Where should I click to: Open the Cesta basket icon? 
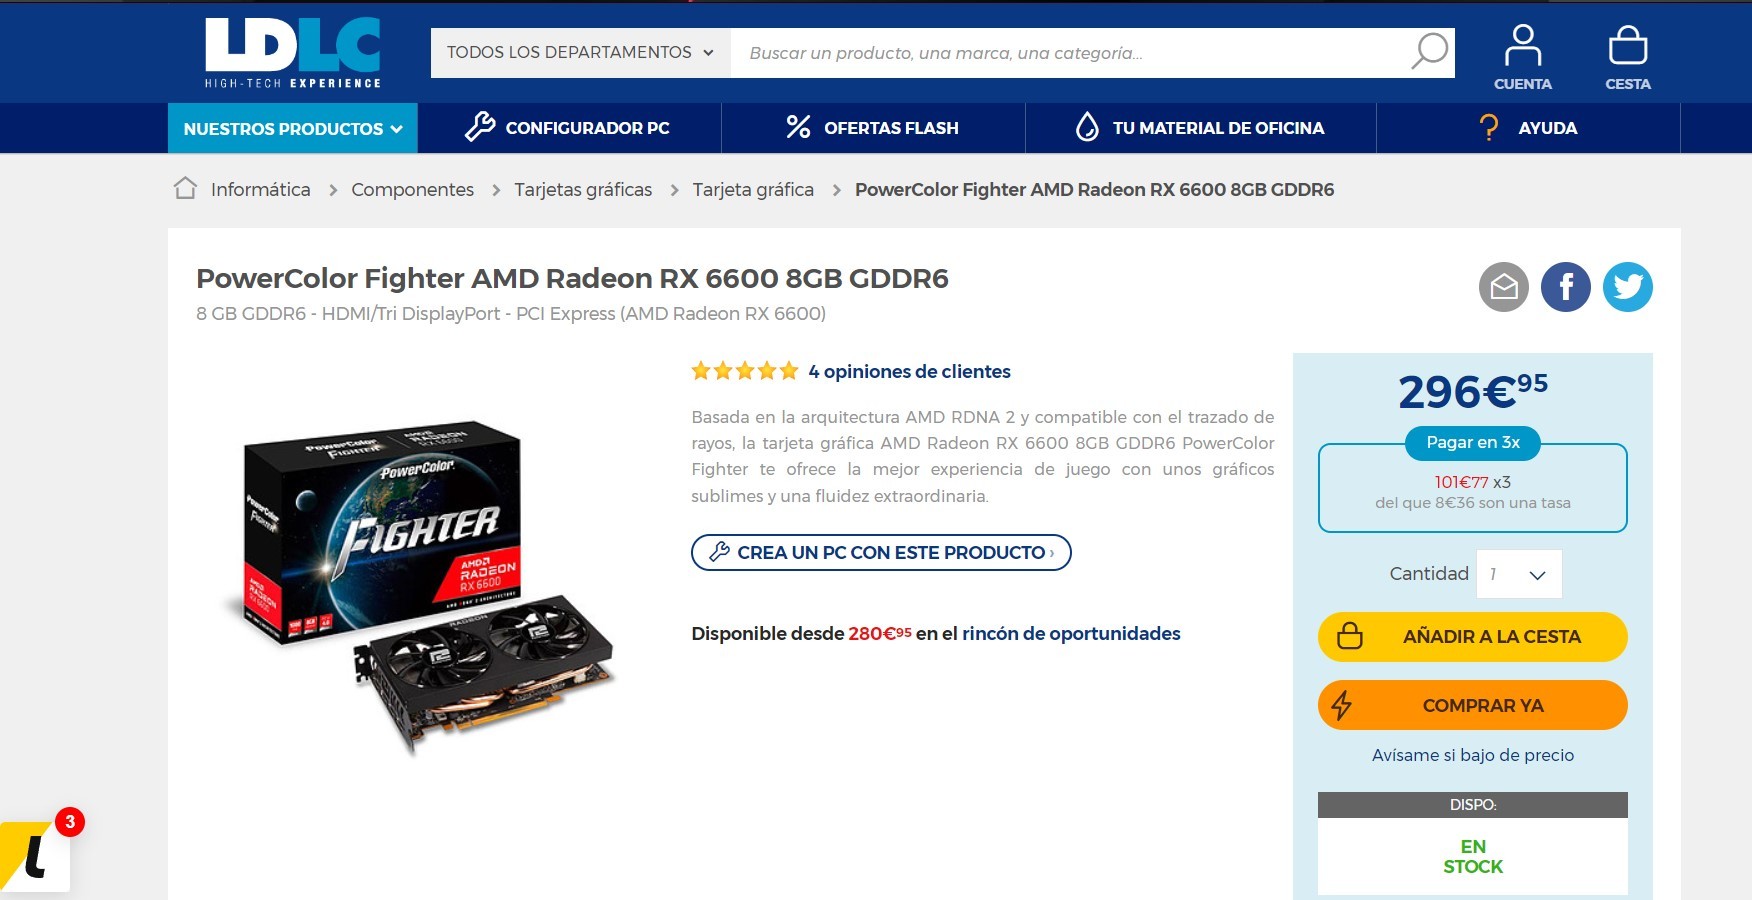(x=1627, y=57)
